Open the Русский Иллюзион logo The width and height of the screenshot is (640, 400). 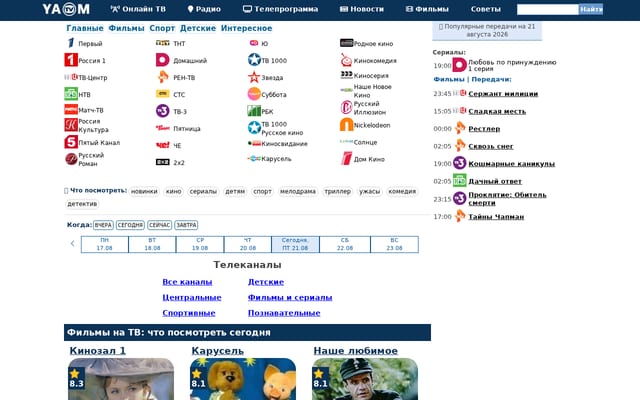(347, 107)
